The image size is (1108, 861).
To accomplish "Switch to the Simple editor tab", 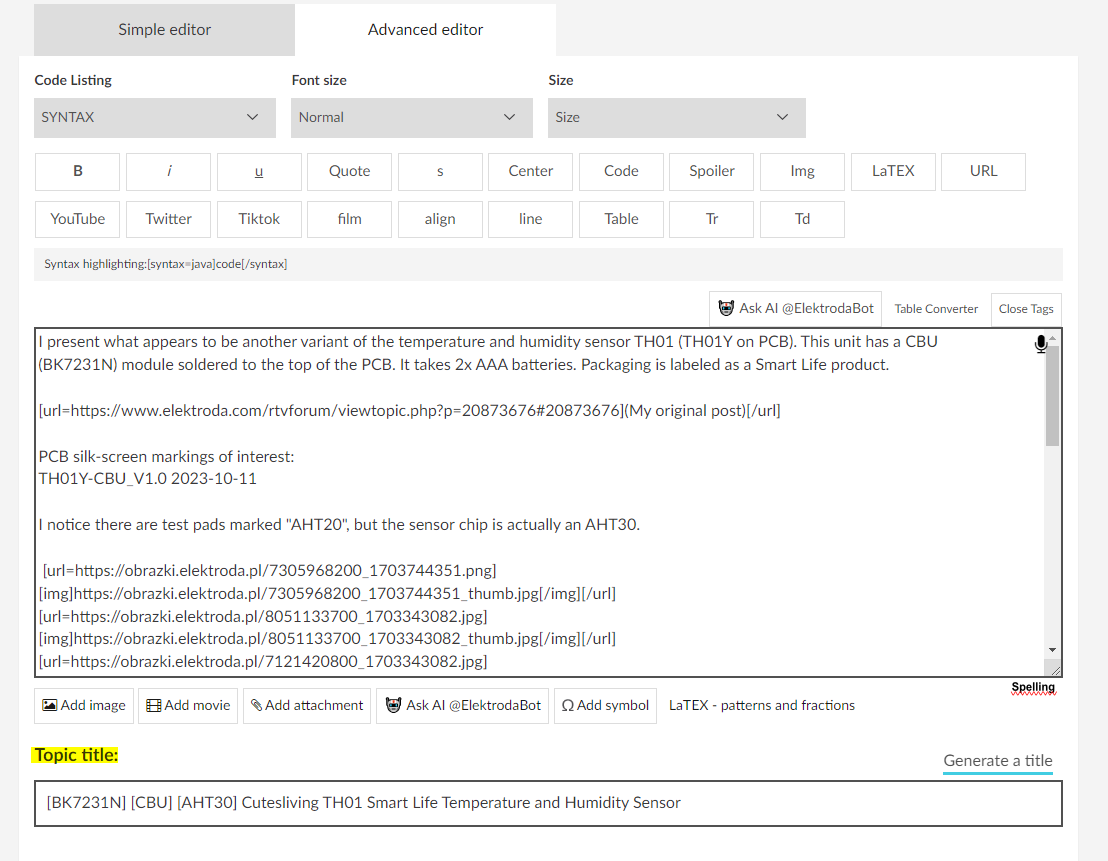I will pos(165,30).
